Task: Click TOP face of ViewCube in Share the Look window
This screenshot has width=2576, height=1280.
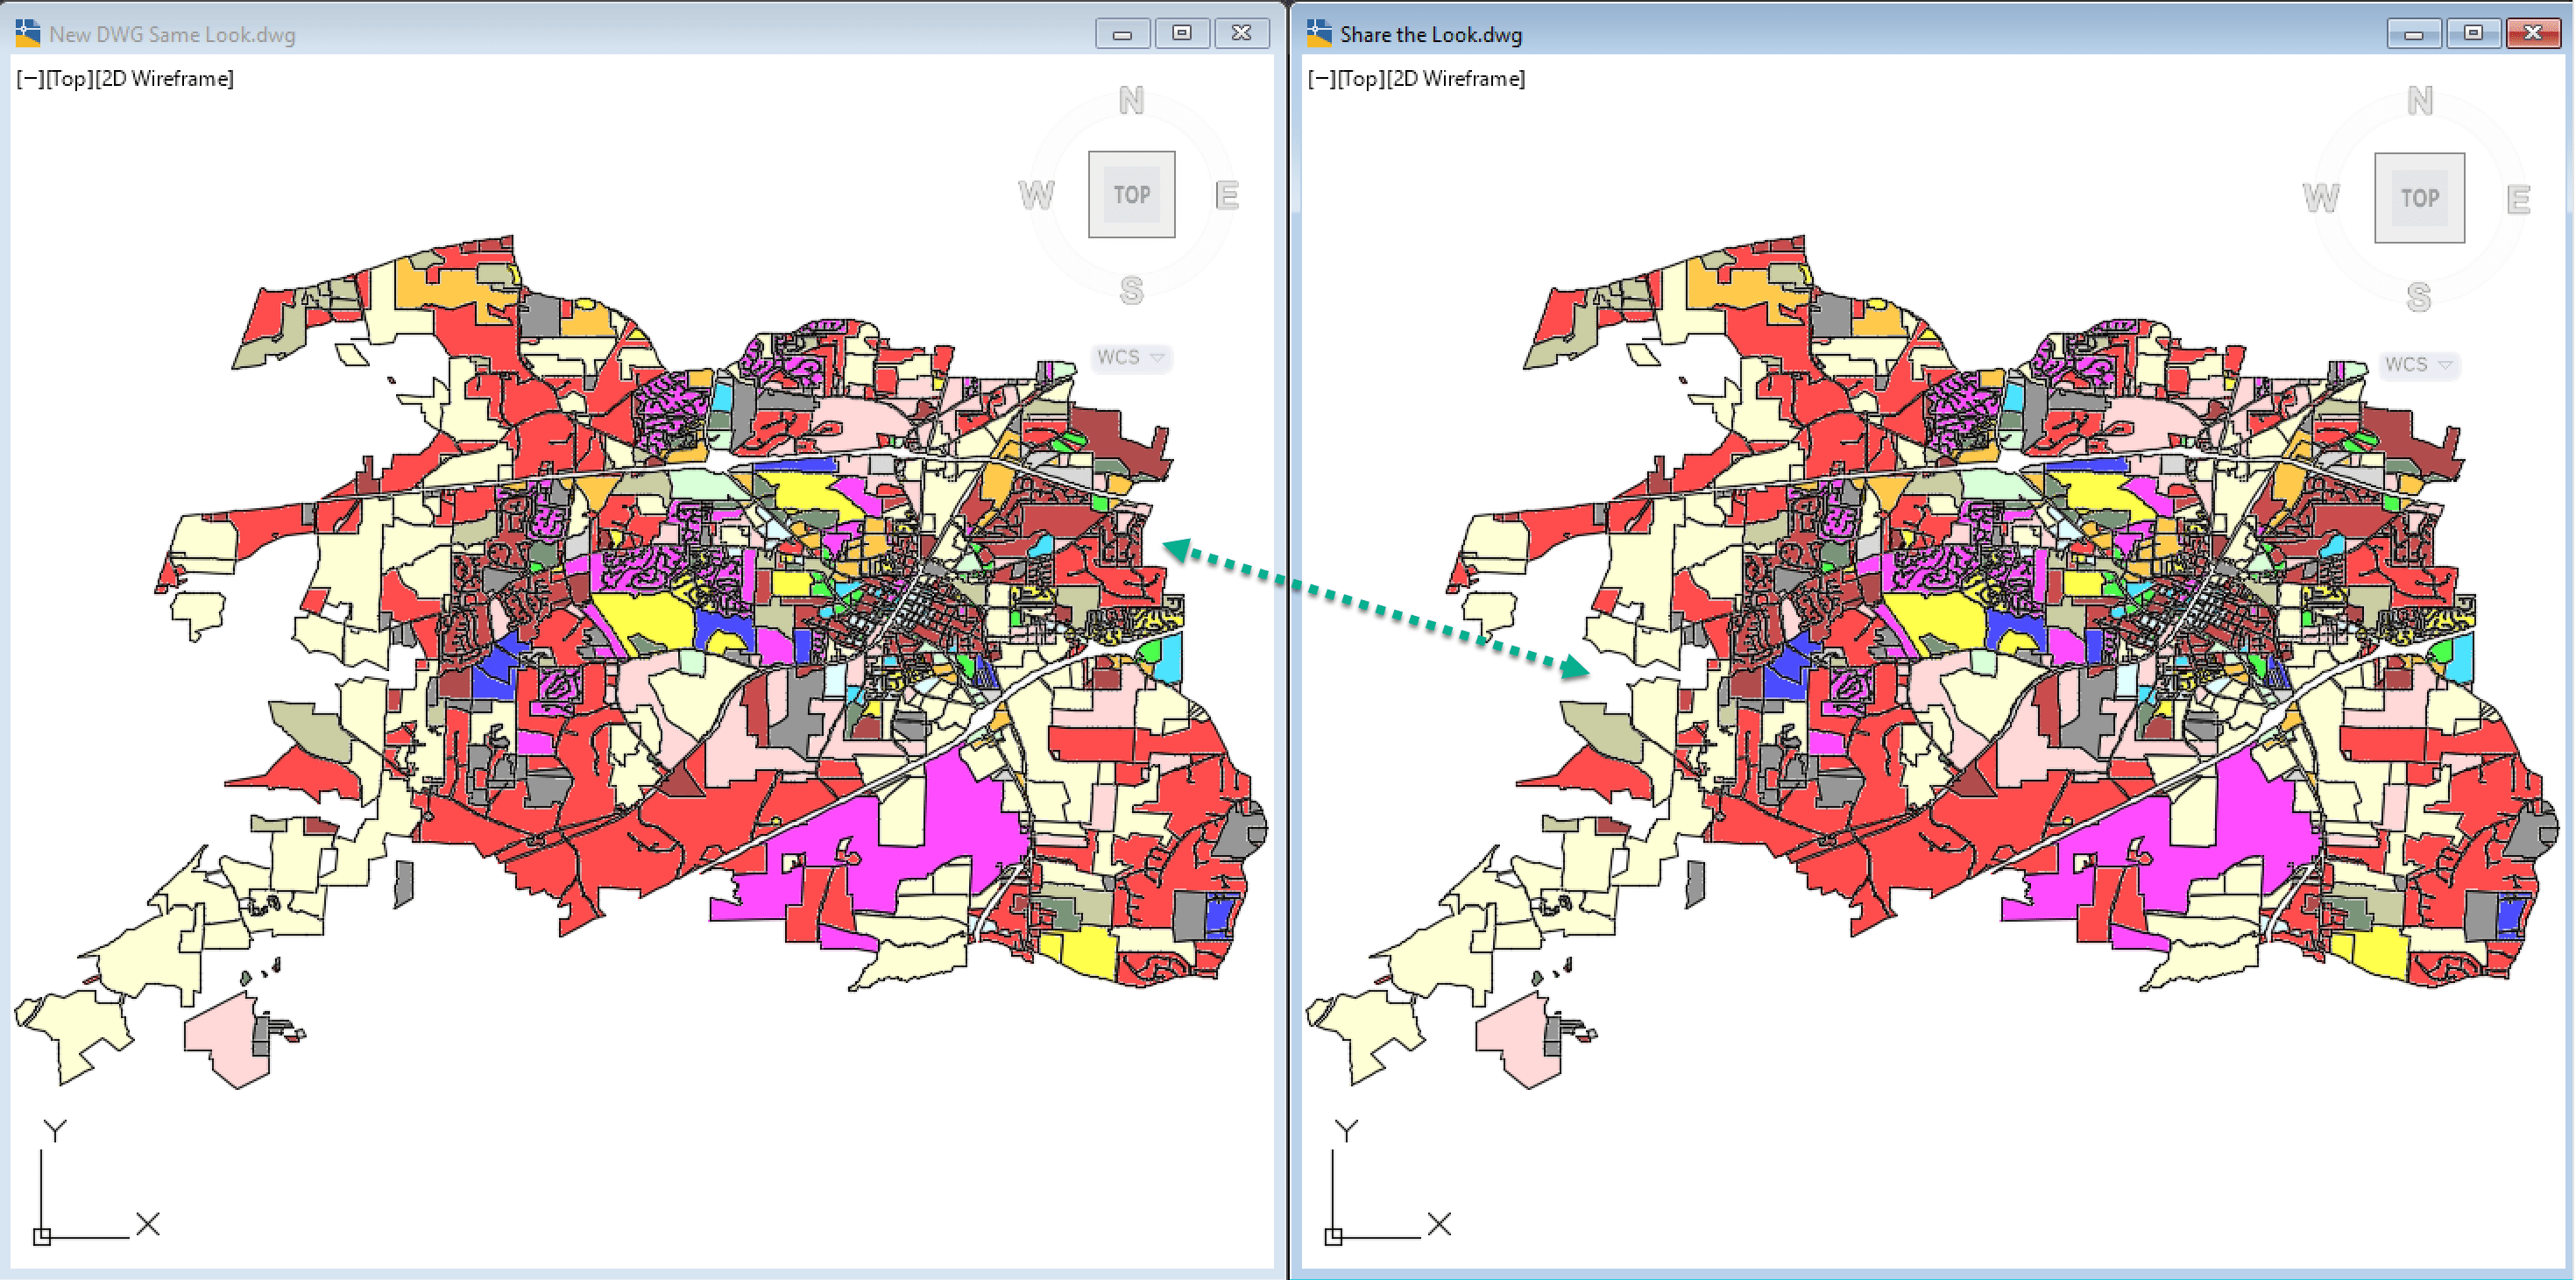Action: pyautogui.click(x=2419, y=198)
